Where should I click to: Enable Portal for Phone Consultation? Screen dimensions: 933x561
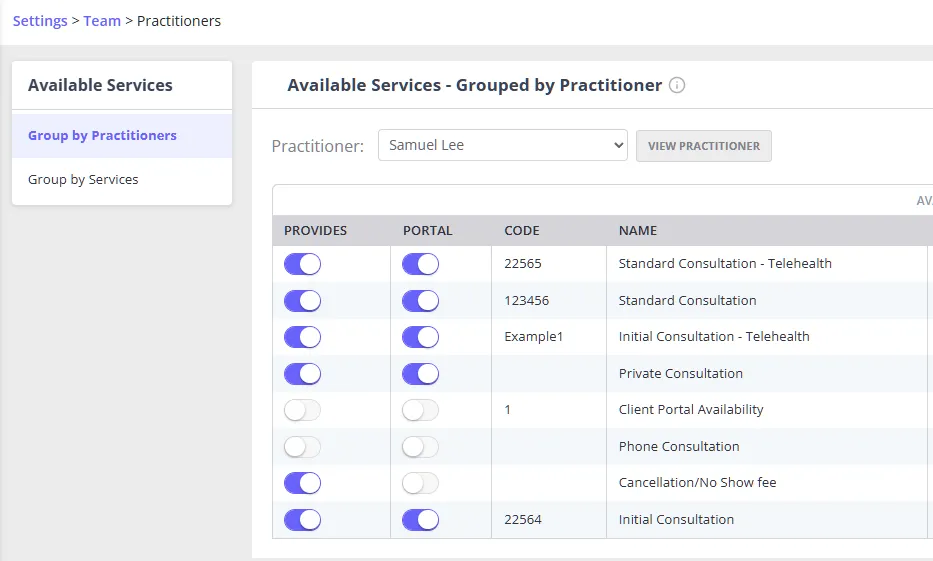[x=420, y=447]
